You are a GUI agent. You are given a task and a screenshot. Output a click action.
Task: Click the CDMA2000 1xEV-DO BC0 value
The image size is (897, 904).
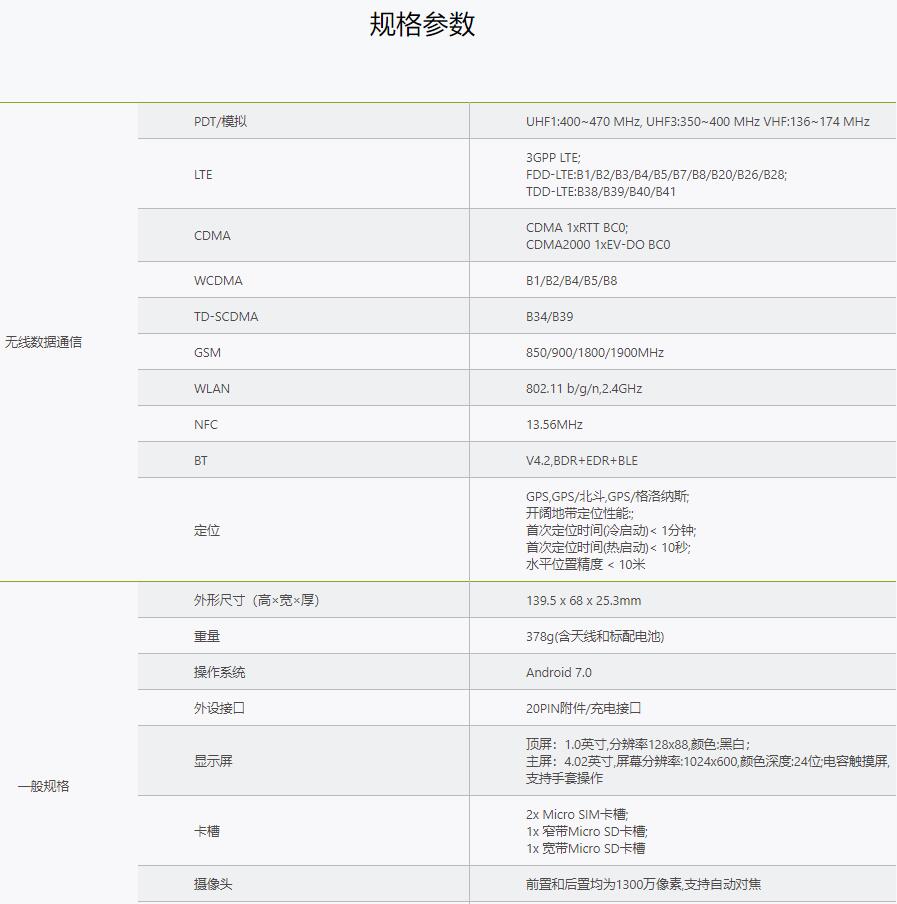(x=598, y=244)
